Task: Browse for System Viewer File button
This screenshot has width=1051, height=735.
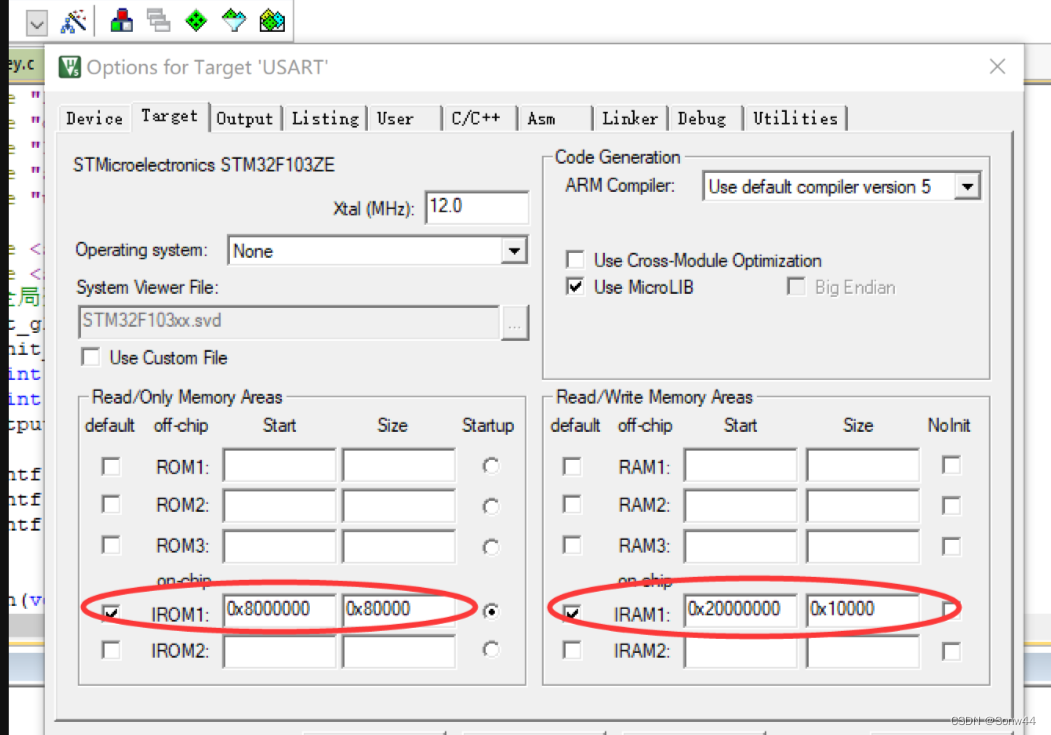Action: pos(515,323)
